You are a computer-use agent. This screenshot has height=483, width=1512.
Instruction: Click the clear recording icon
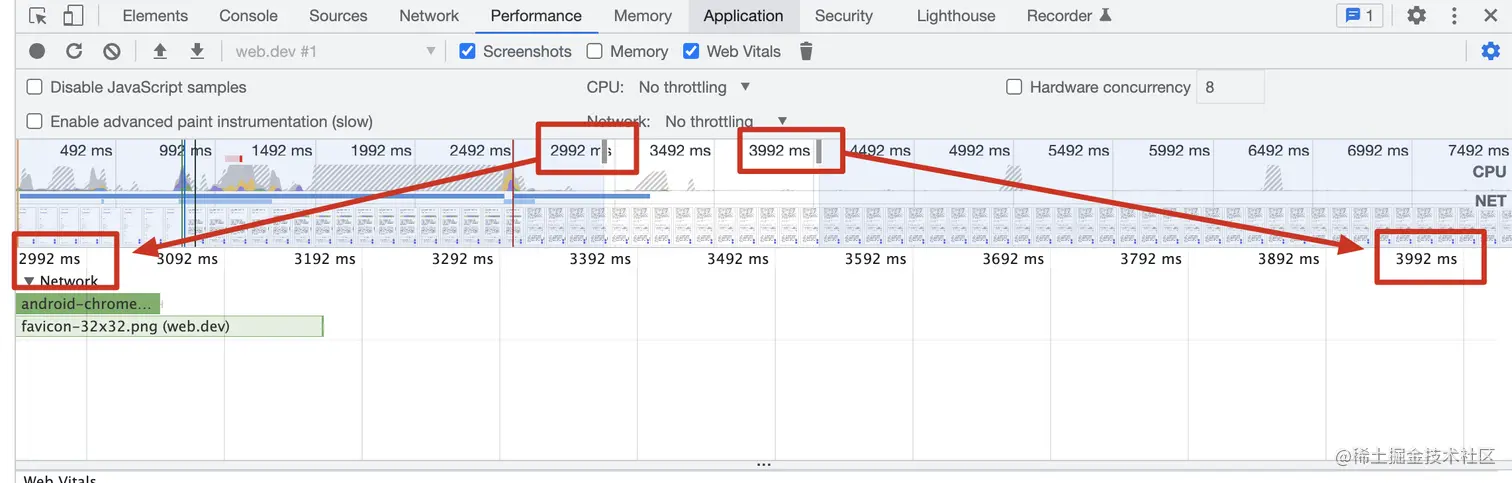tap(112, 51)
